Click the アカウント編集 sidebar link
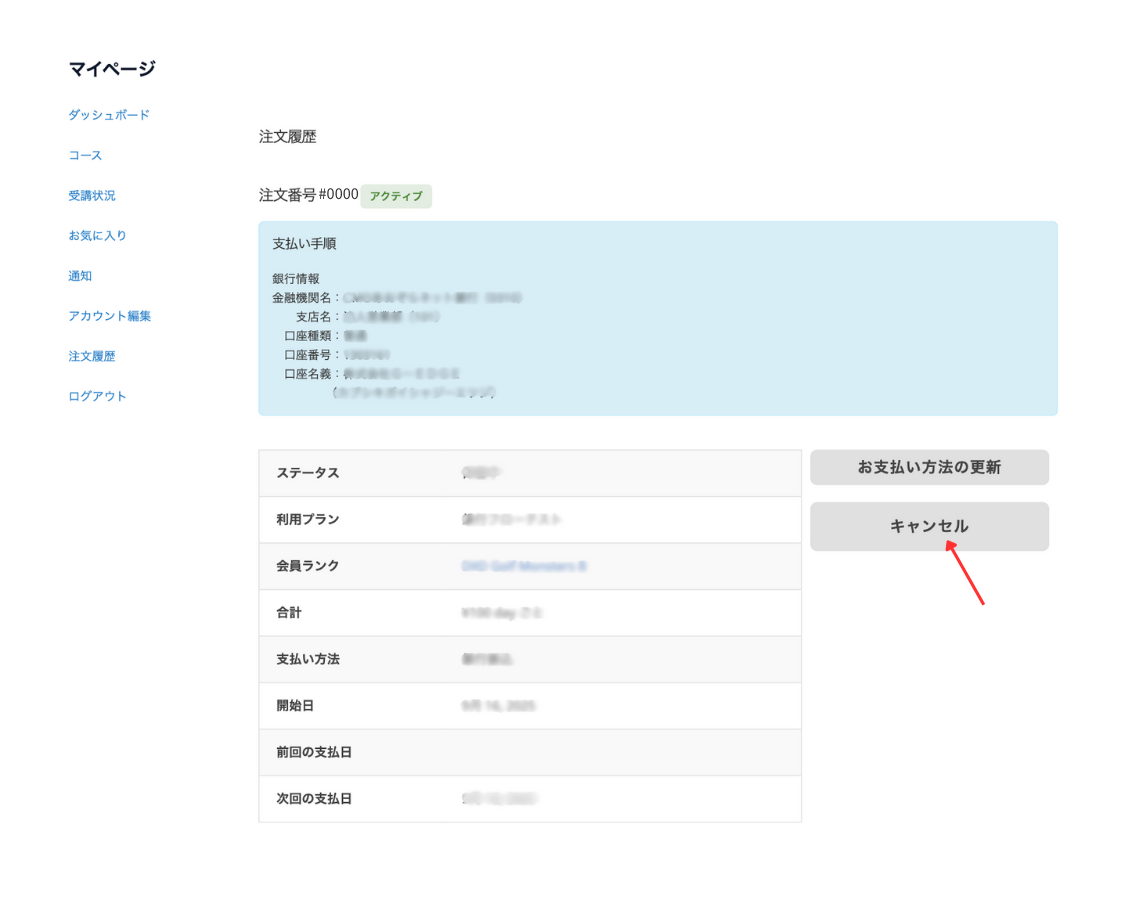 [x=110, y=315]
